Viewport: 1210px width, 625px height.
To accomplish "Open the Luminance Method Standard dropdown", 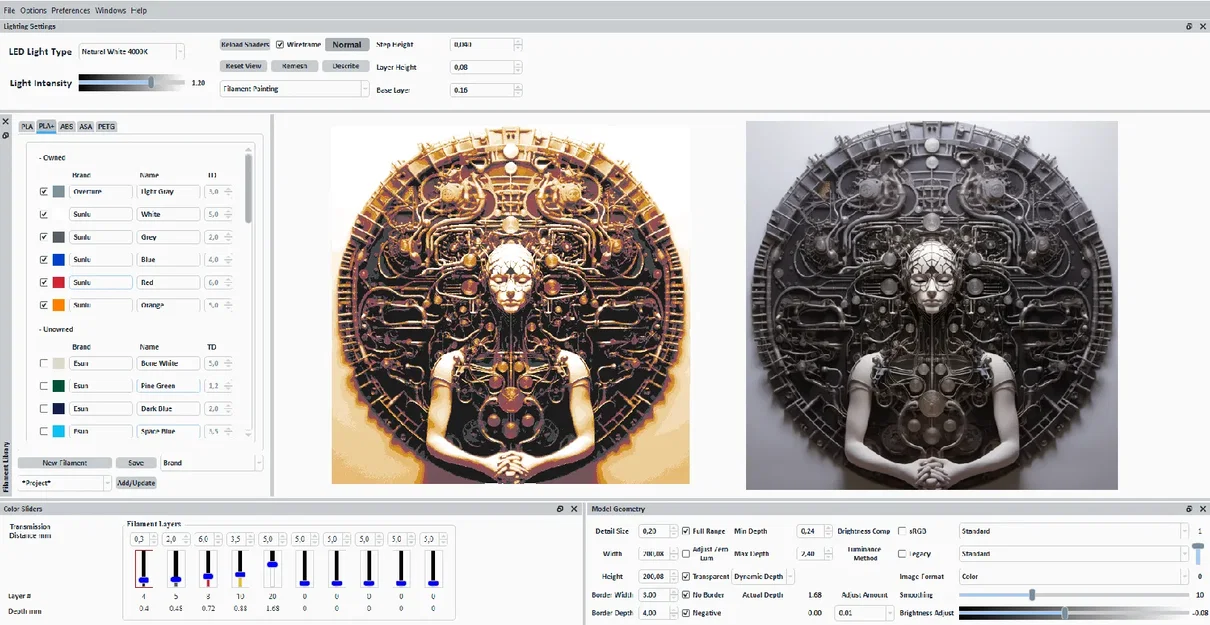I will click(1073, 553).
